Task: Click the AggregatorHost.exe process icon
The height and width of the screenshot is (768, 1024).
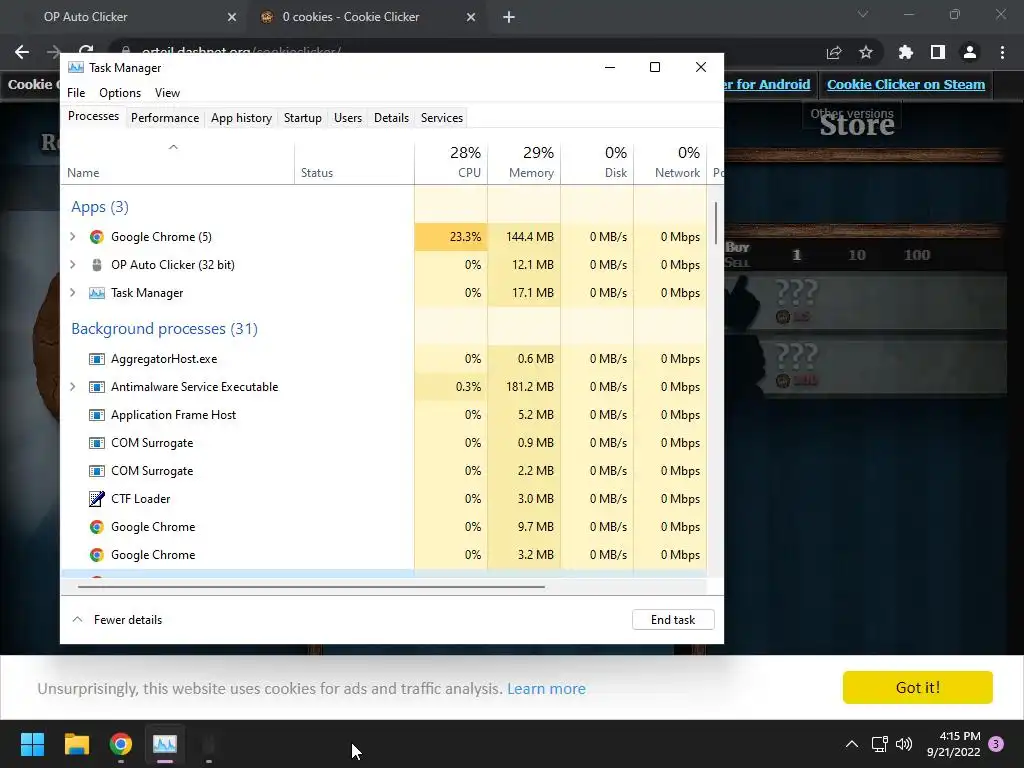Action: click(97, 359)
